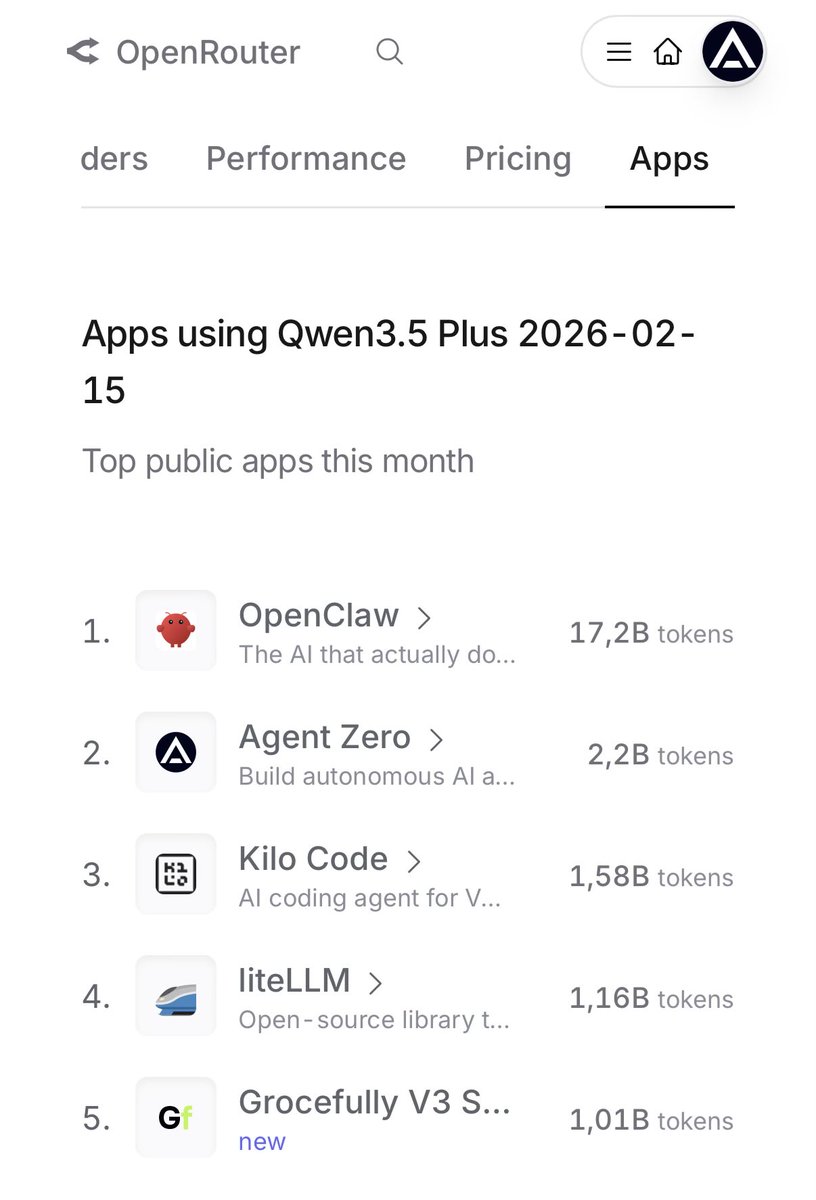This screenshot has height=1200, width=816.
Task: Expand the chevron next to Kilo Code
Action: coord(413,861)
